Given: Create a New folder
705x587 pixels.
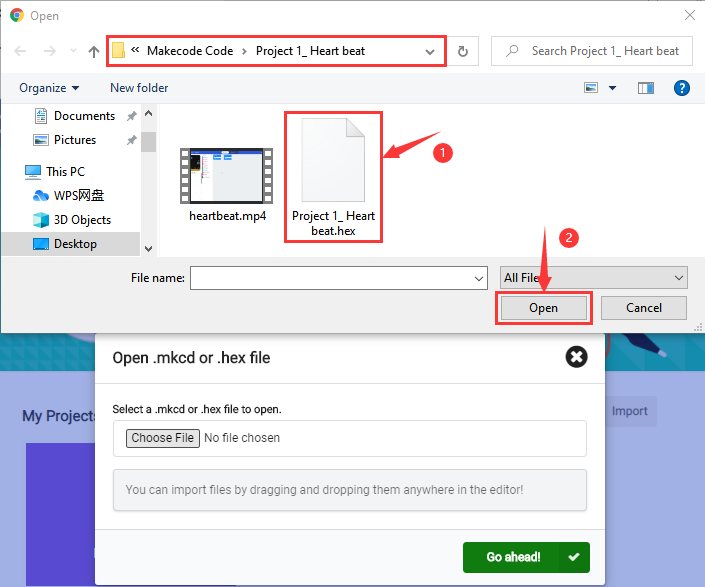Looking at the screenshot, I should click(x=139, y=88).
